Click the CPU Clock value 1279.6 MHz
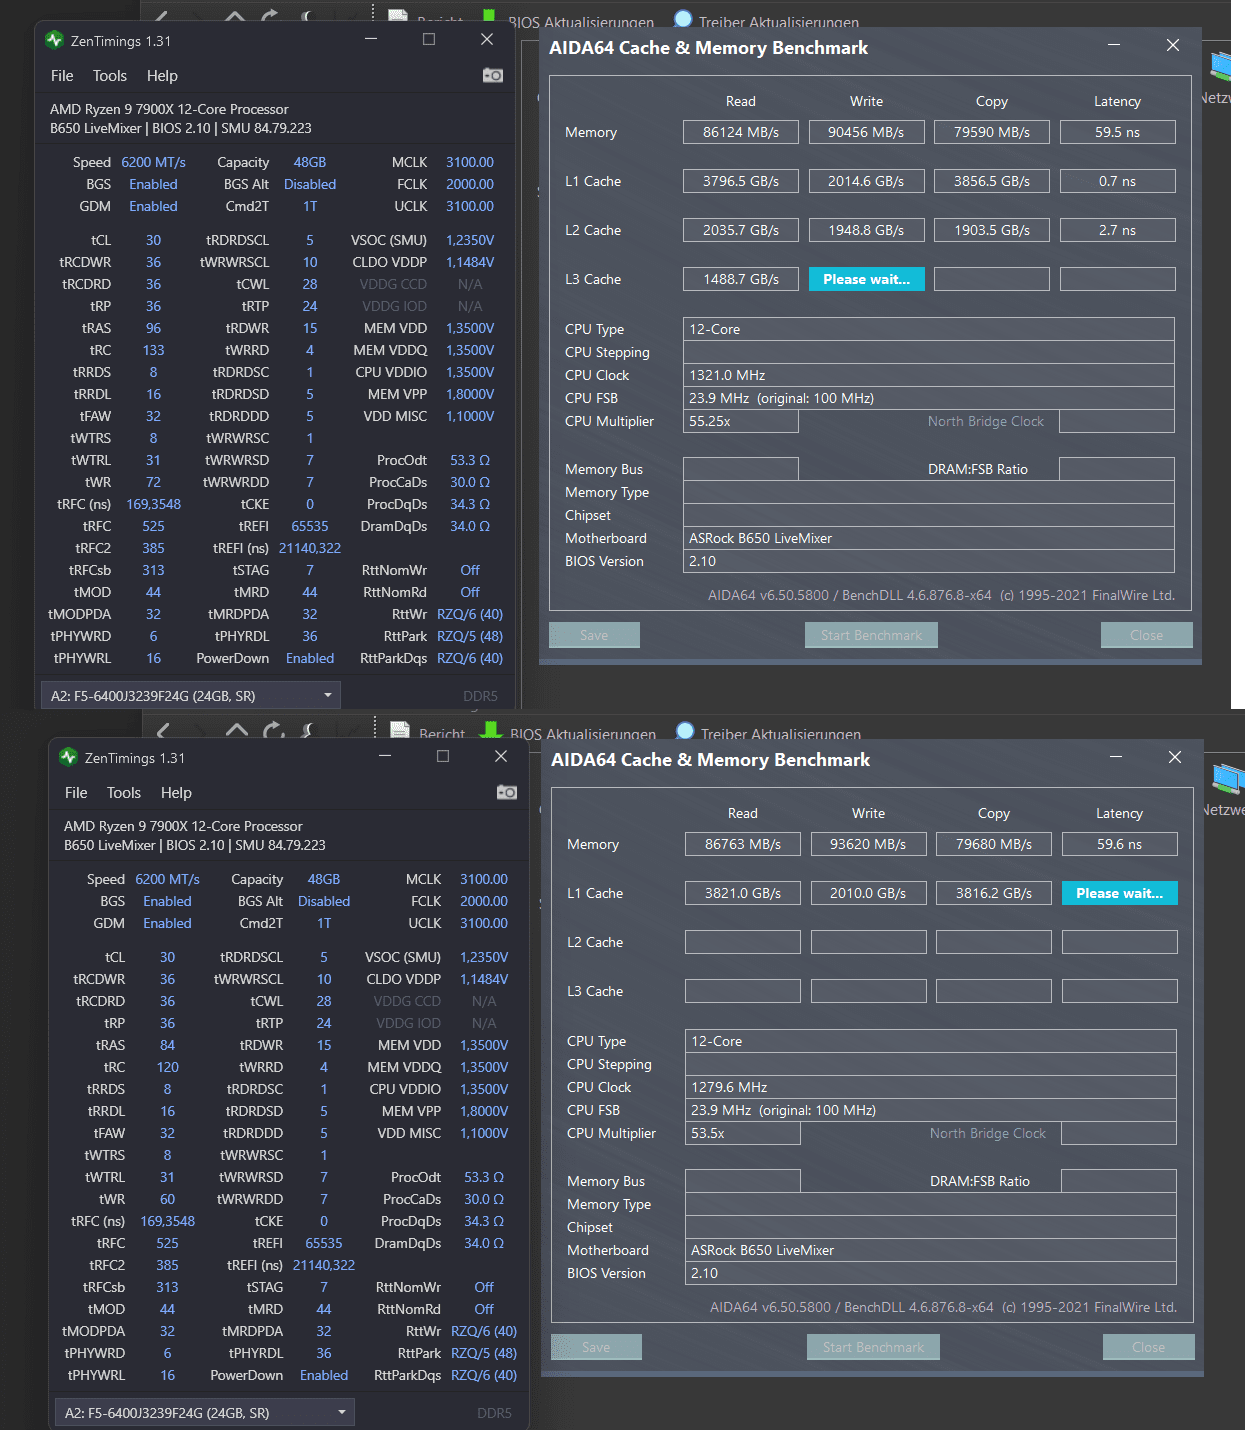Viewport: 1258px width, 1448px height. 931,1087
